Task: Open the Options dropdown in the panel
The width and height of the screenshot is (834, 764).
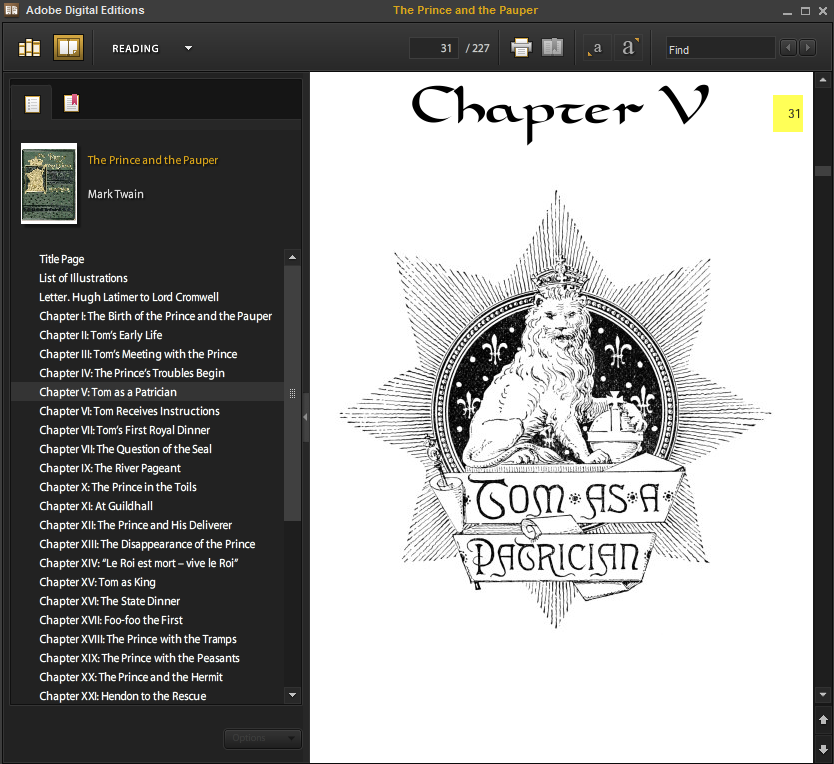Action: [261, 738]
